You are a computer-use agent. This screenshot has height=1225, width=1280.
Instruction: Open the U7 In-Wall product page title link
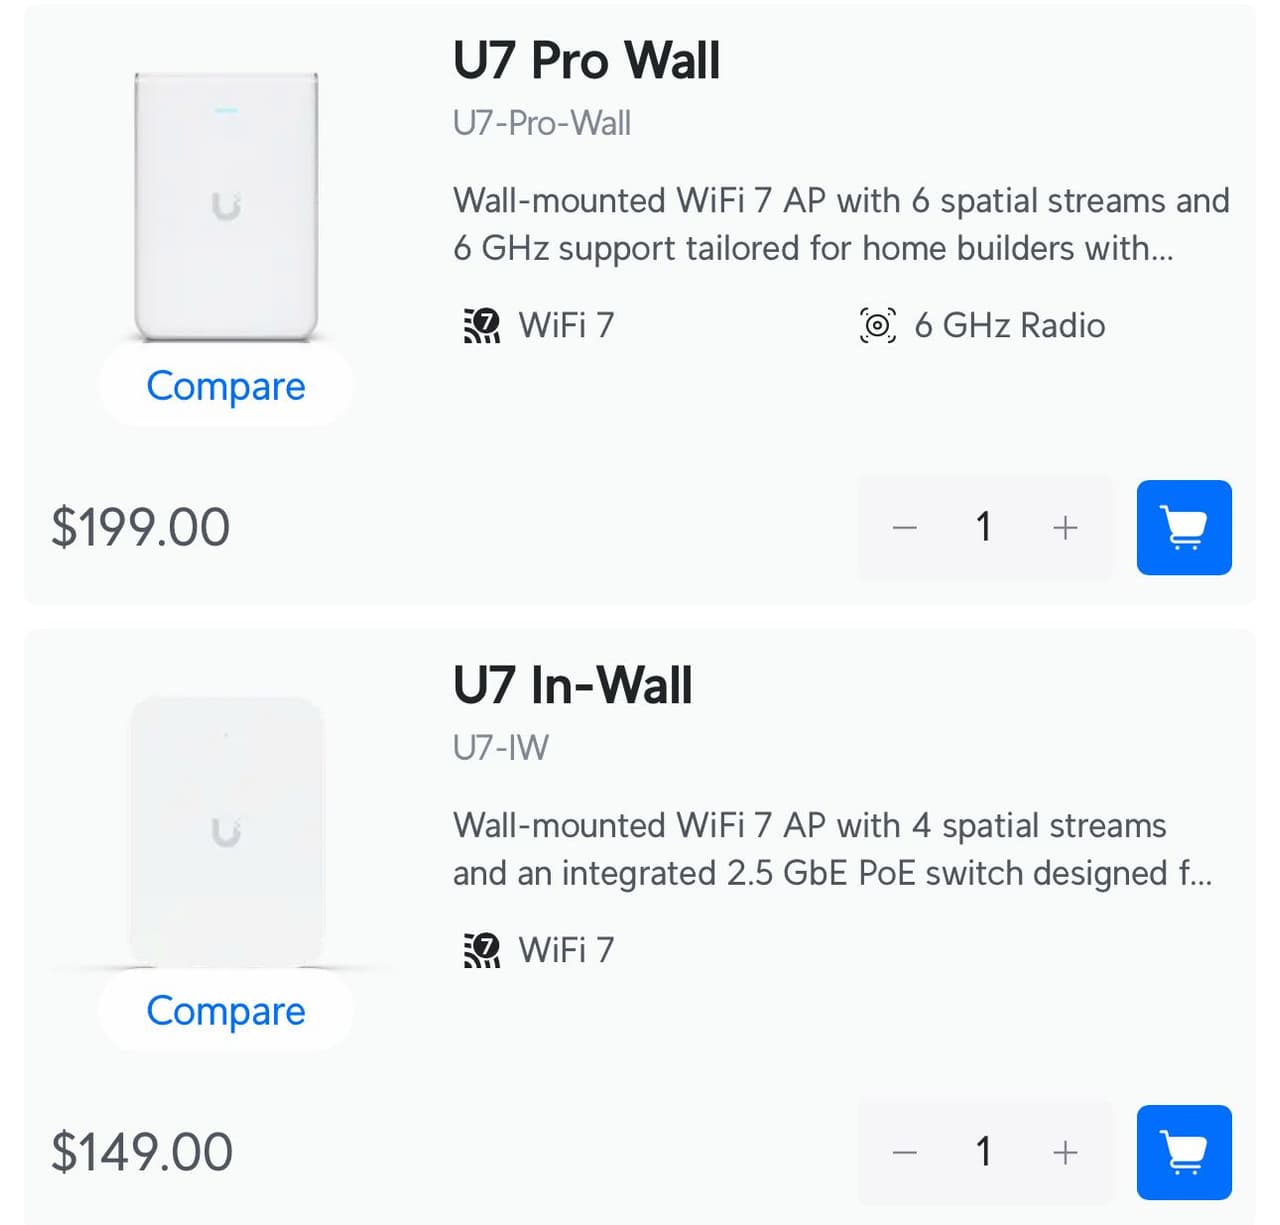tap(573, 685)
